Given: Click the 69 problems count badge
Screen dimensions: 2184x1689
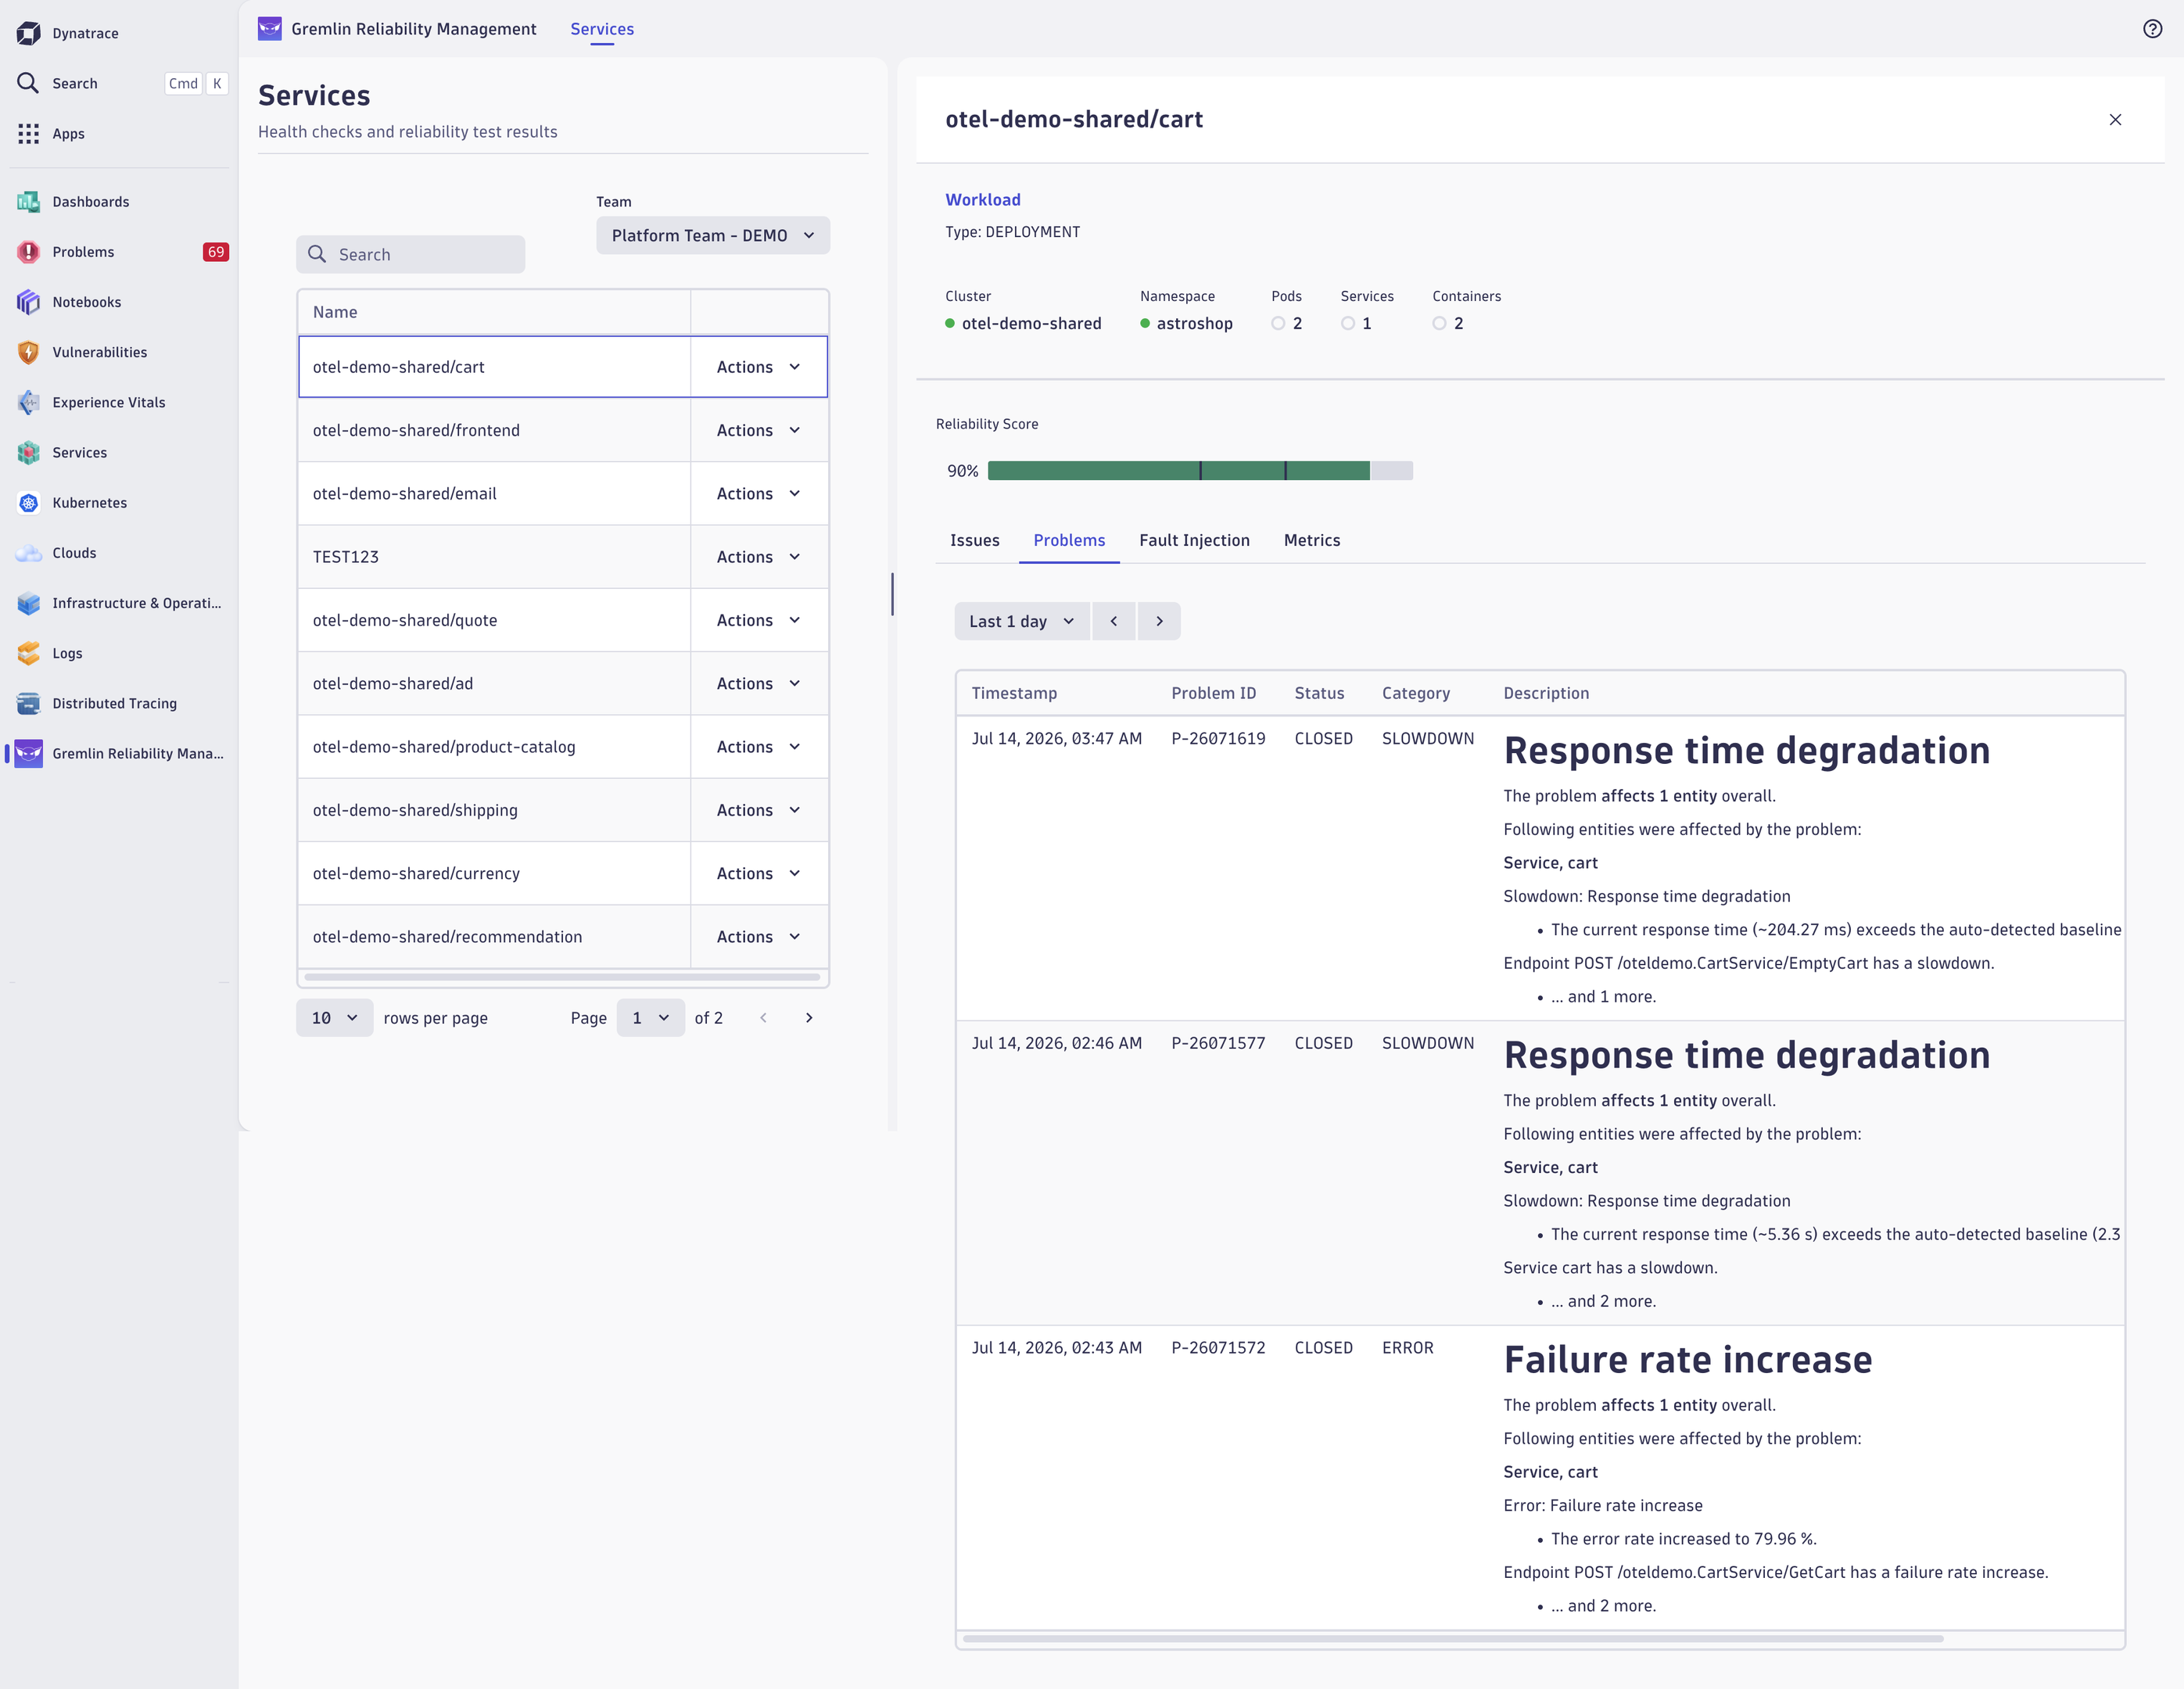Looking at the screenshot, I should coord(215,251).
